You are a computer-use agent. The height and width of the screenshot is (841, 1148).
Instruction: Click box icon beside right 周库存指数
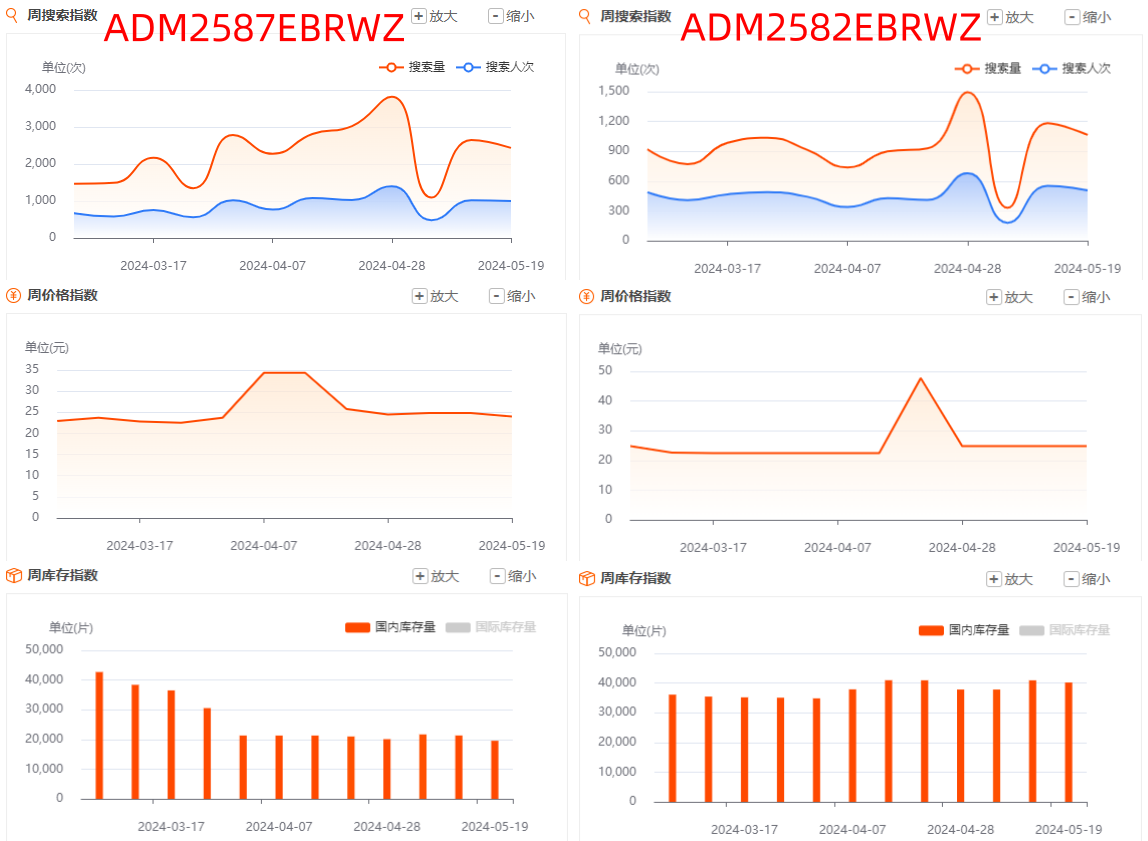point(586,578)
